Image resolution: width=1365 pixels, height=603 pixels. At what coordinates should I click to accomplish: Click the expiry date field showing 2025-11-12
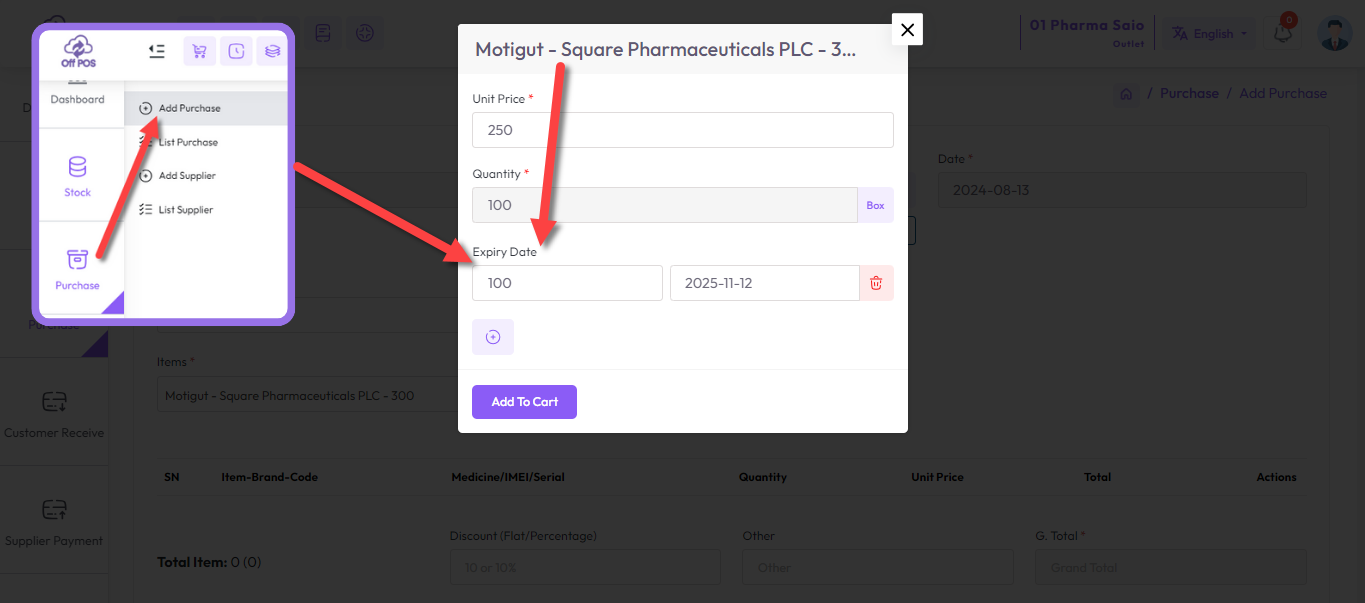(764, 283)
